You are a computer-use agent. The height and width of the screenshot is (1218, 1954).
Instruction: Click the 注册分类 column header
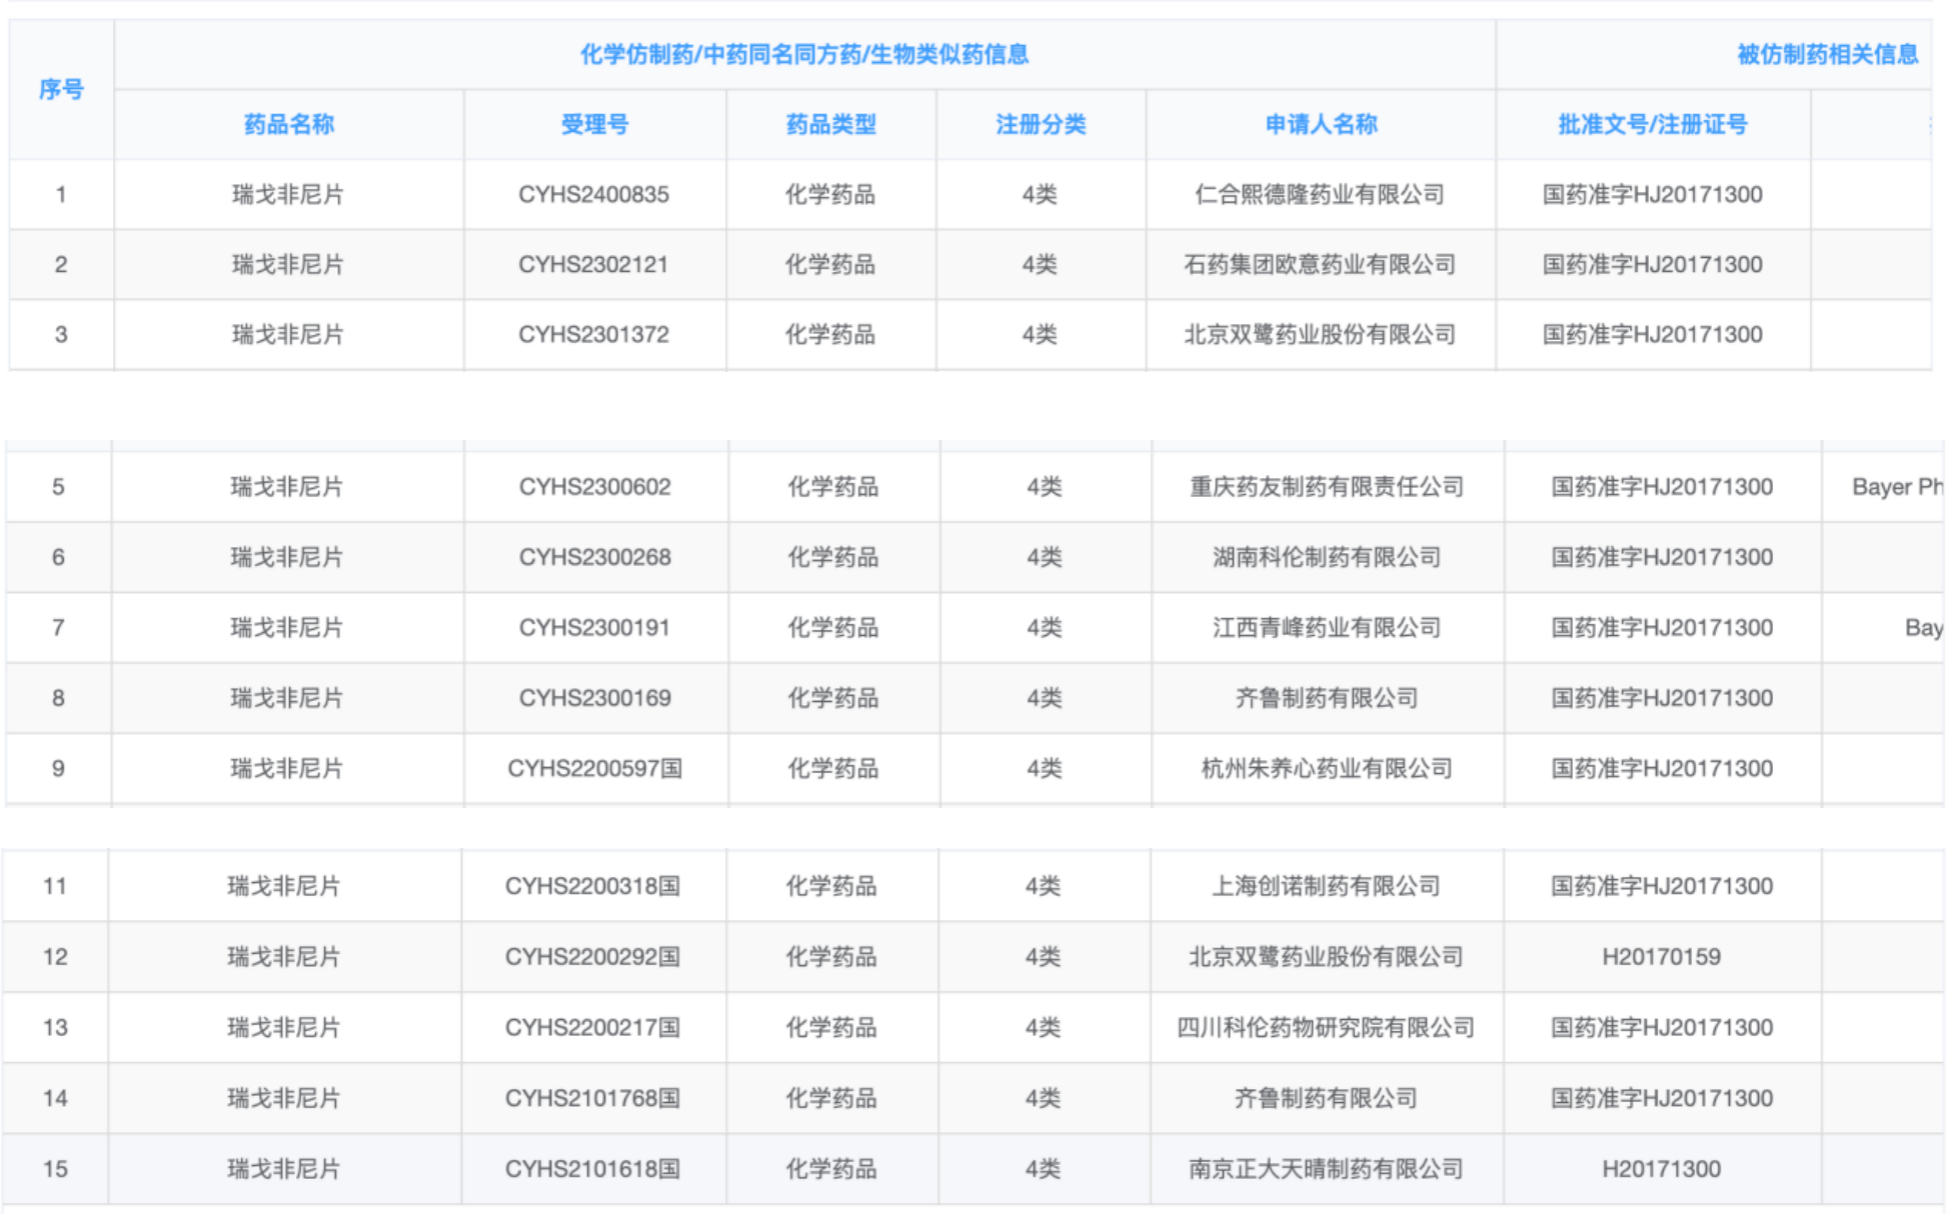(1041, 125)
